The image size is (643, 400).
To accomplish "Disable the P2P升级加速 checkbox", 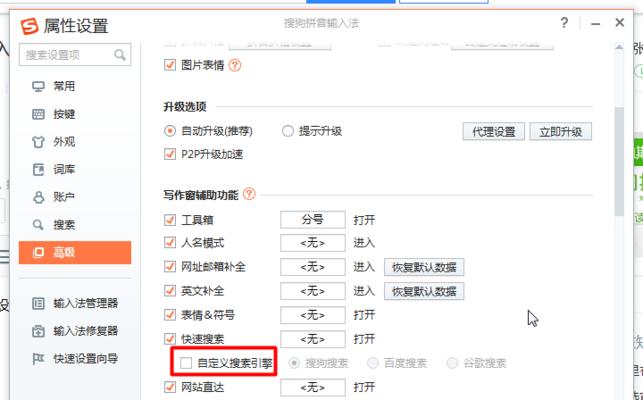I will click(x=170, y=154).
